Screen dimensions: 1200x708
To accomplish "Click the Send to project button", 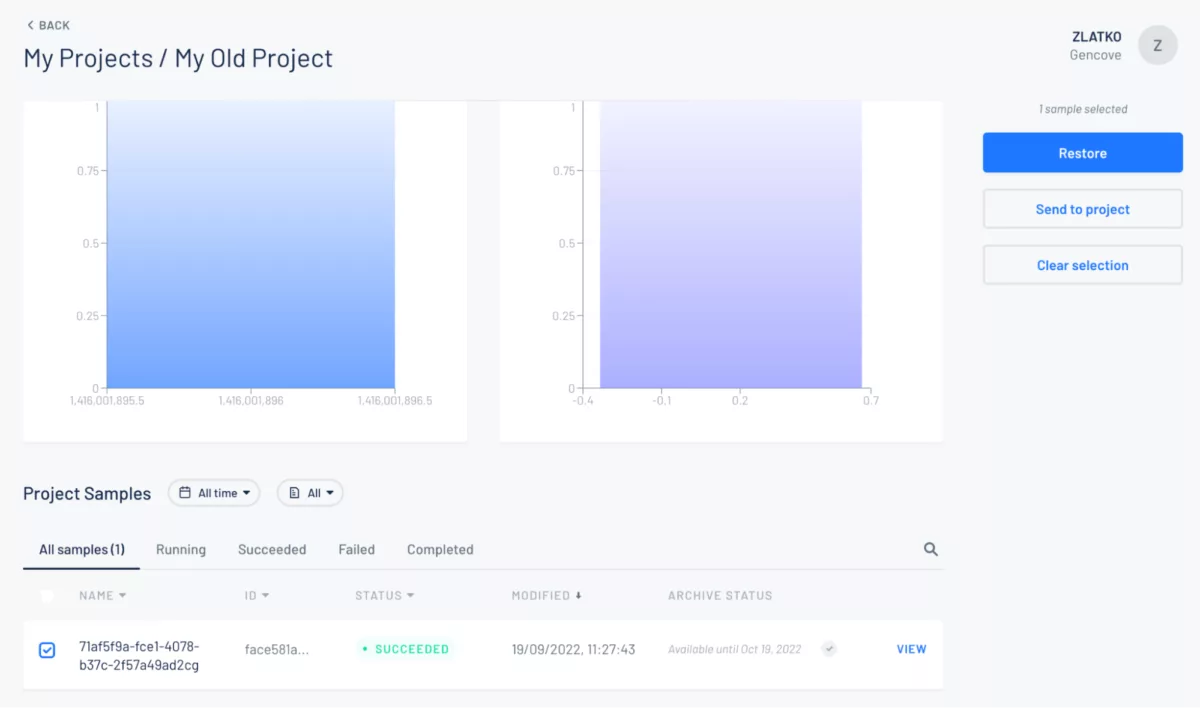I will (x=1082, y=209).
